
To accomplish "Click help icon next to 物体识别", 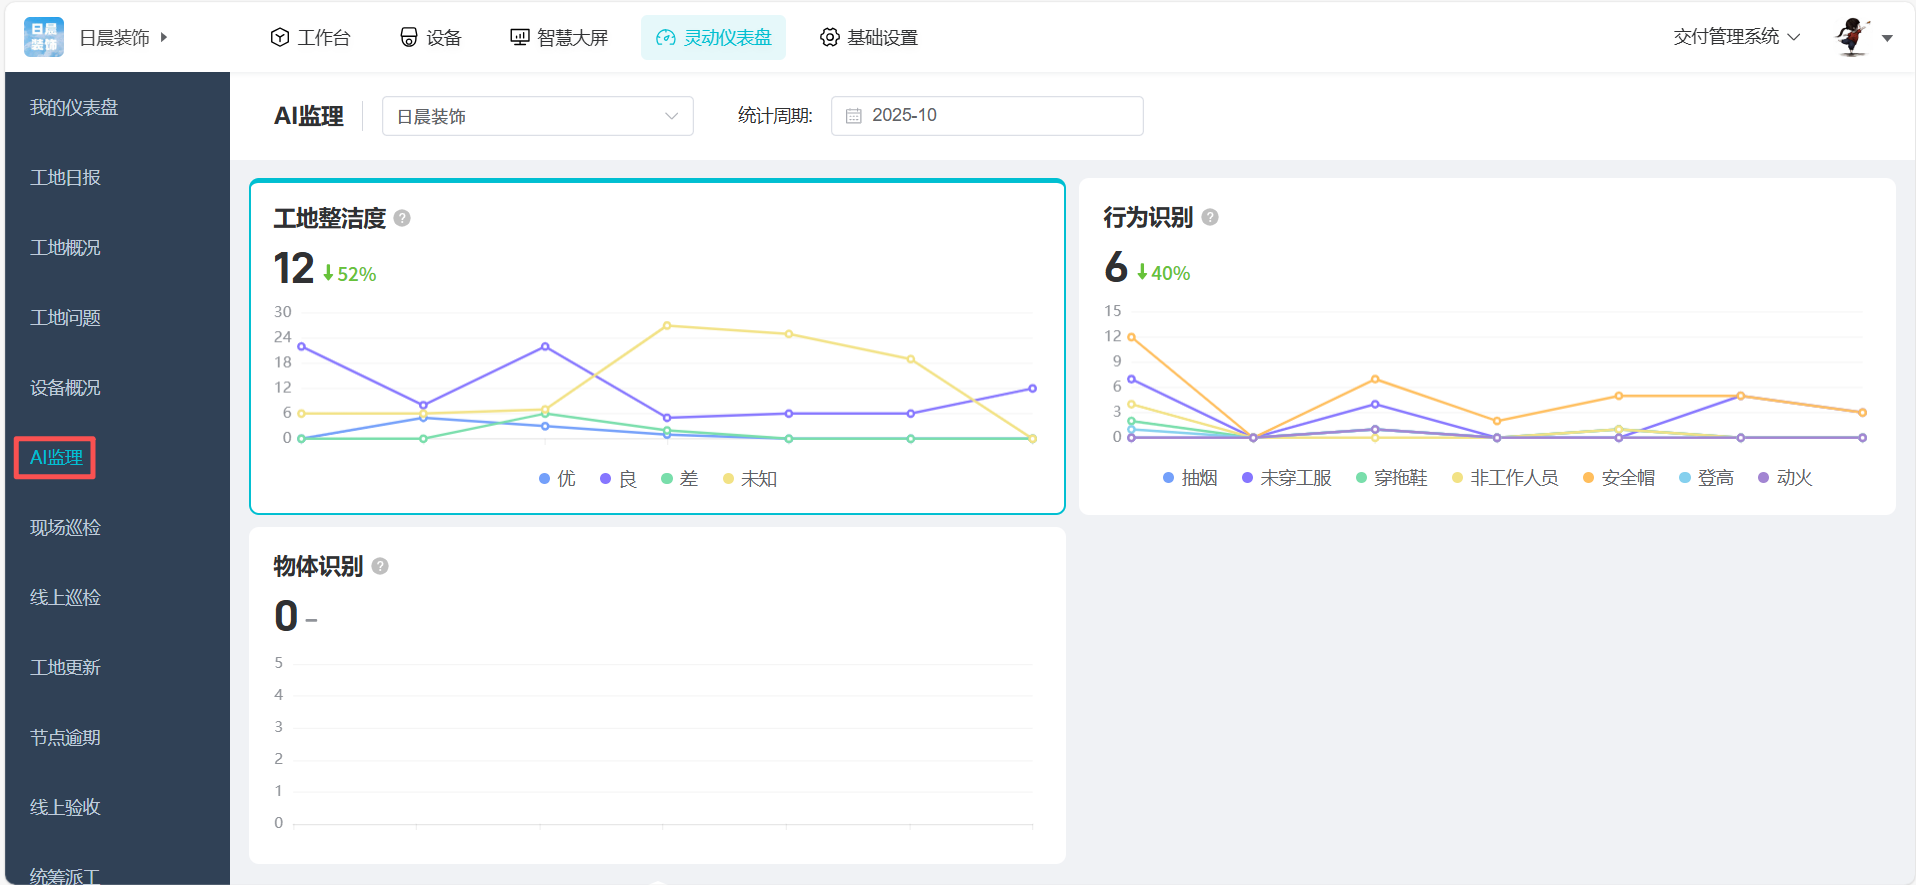I will (380, 566).
